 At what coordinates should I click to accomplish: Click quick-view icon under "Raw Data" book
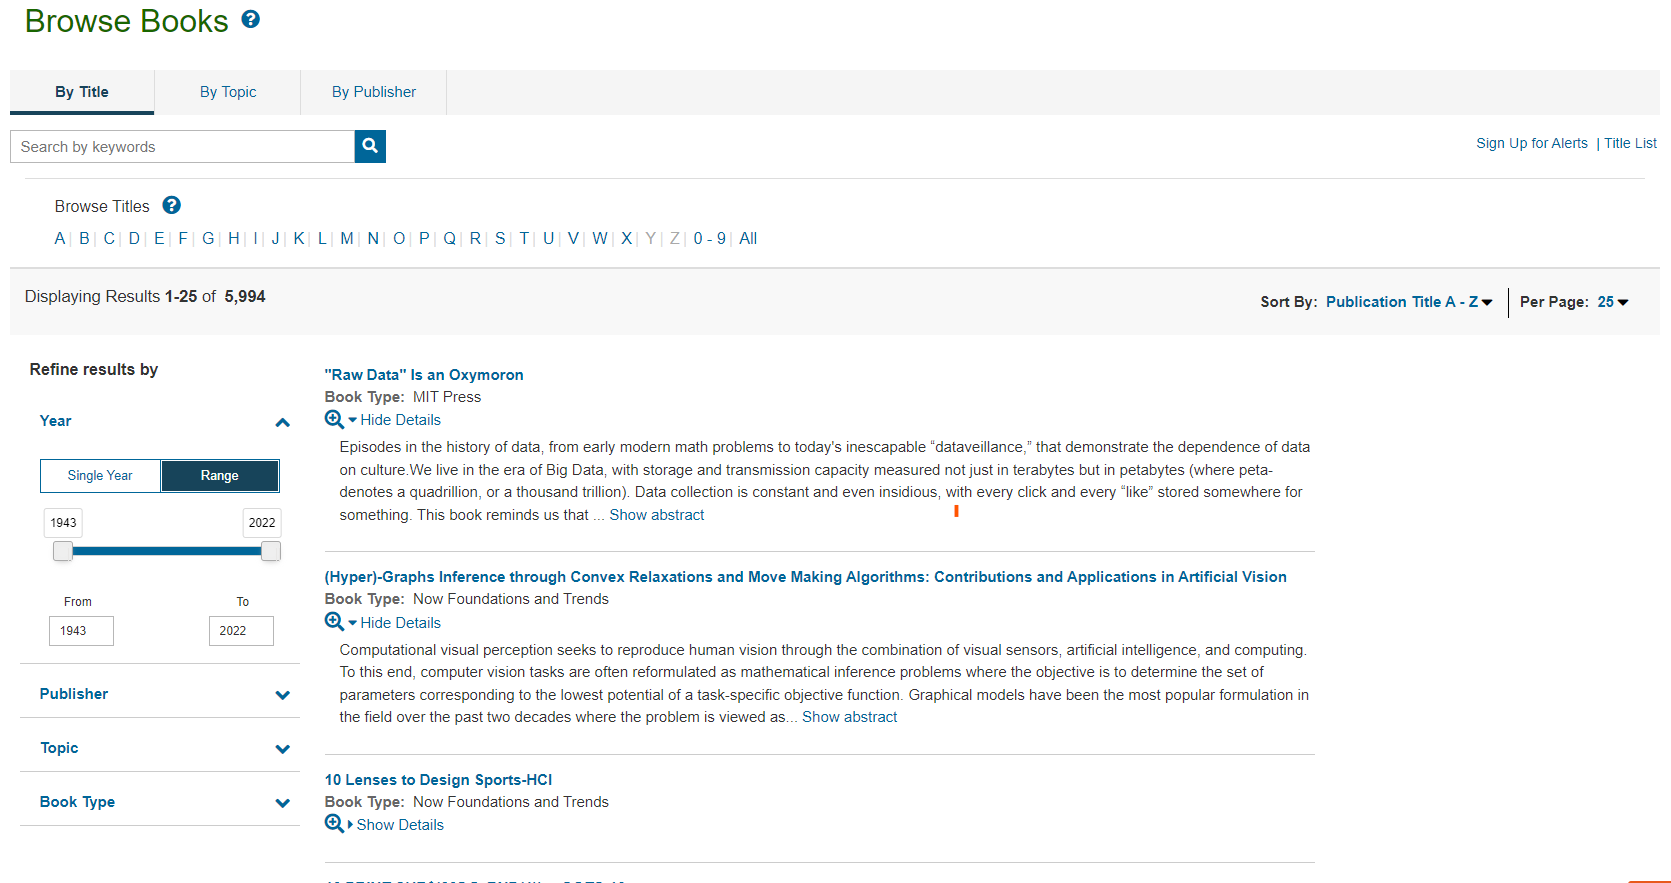pos(334,420)
